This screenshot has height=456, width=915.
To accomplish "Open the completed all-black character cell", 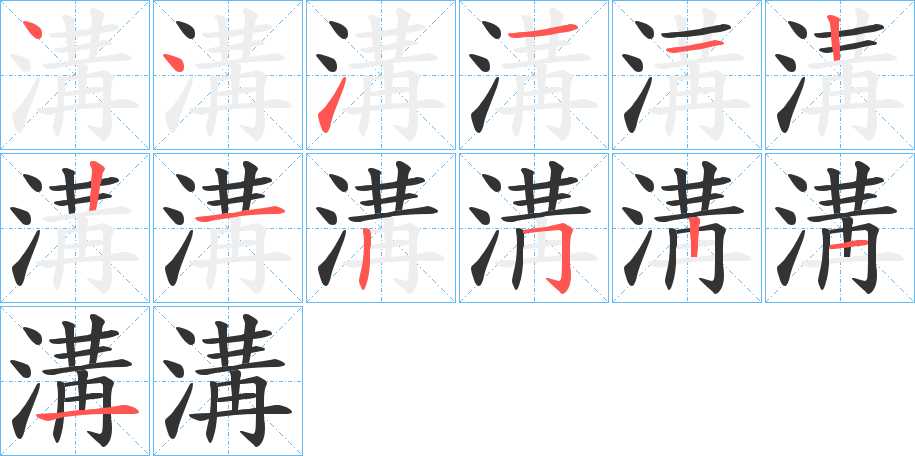I will 228,380.
